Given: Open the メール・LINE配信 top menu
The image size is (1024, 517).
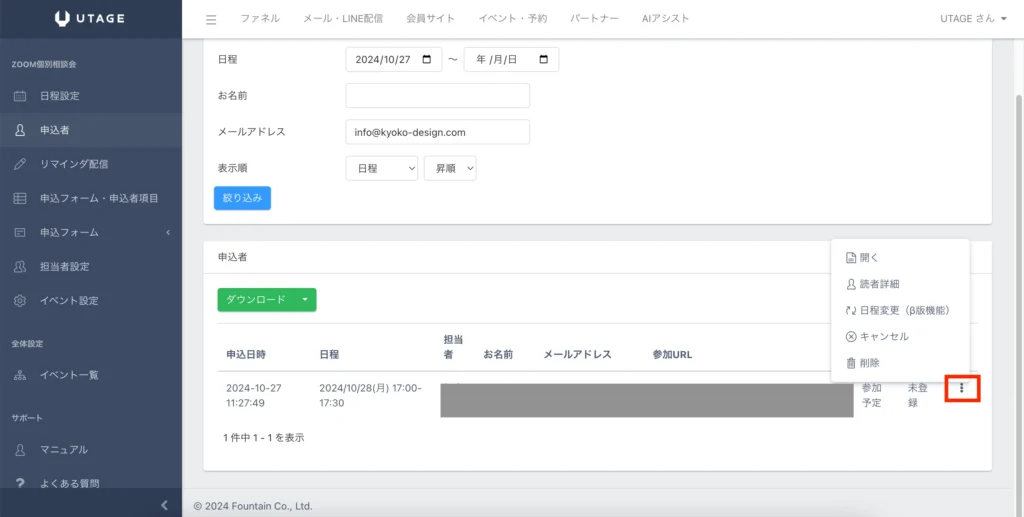Looking at the screenshot, I should (x=343, y=18).
